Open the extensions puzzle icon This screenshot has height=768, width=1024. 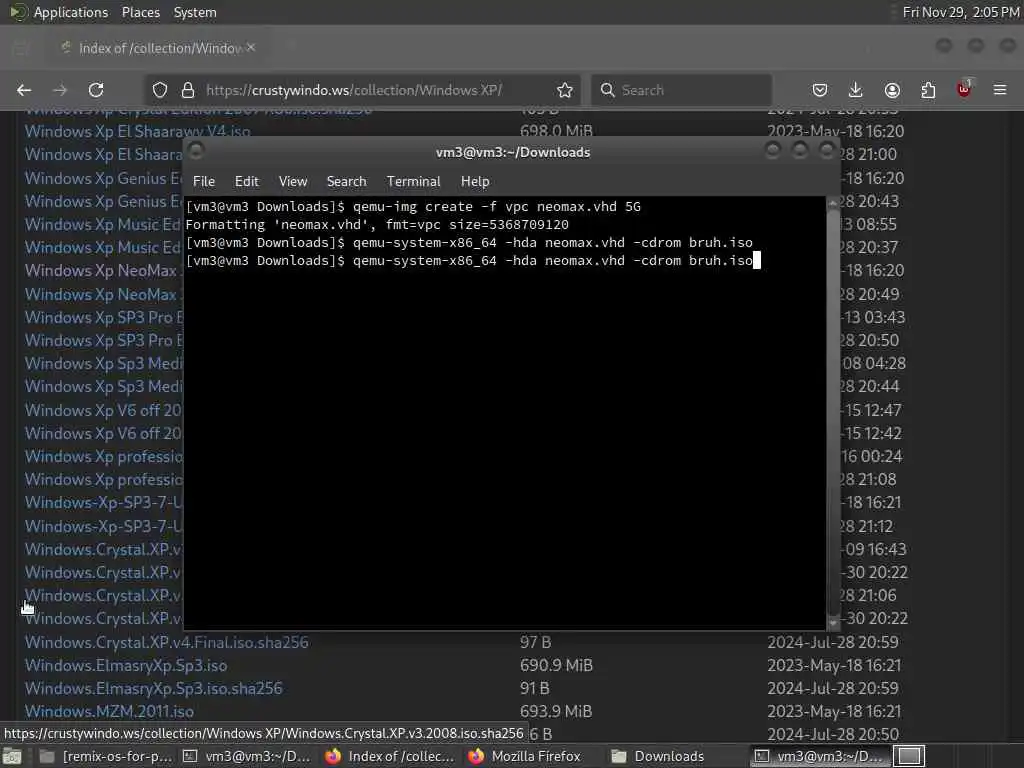[928, 90]
